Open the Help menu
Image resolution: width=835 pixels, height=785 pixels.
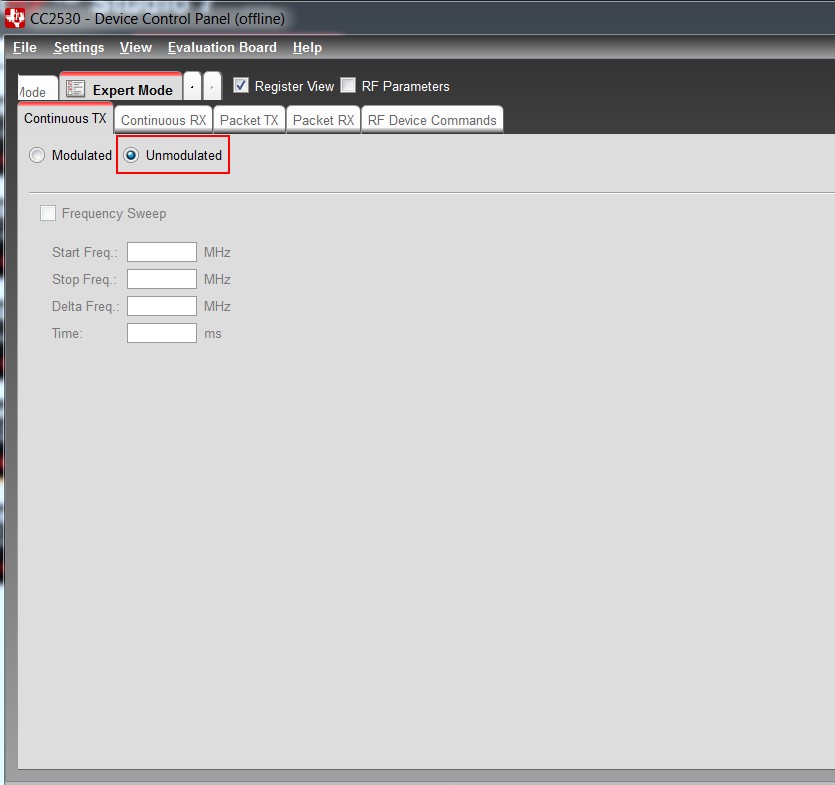tap(307, 47)
